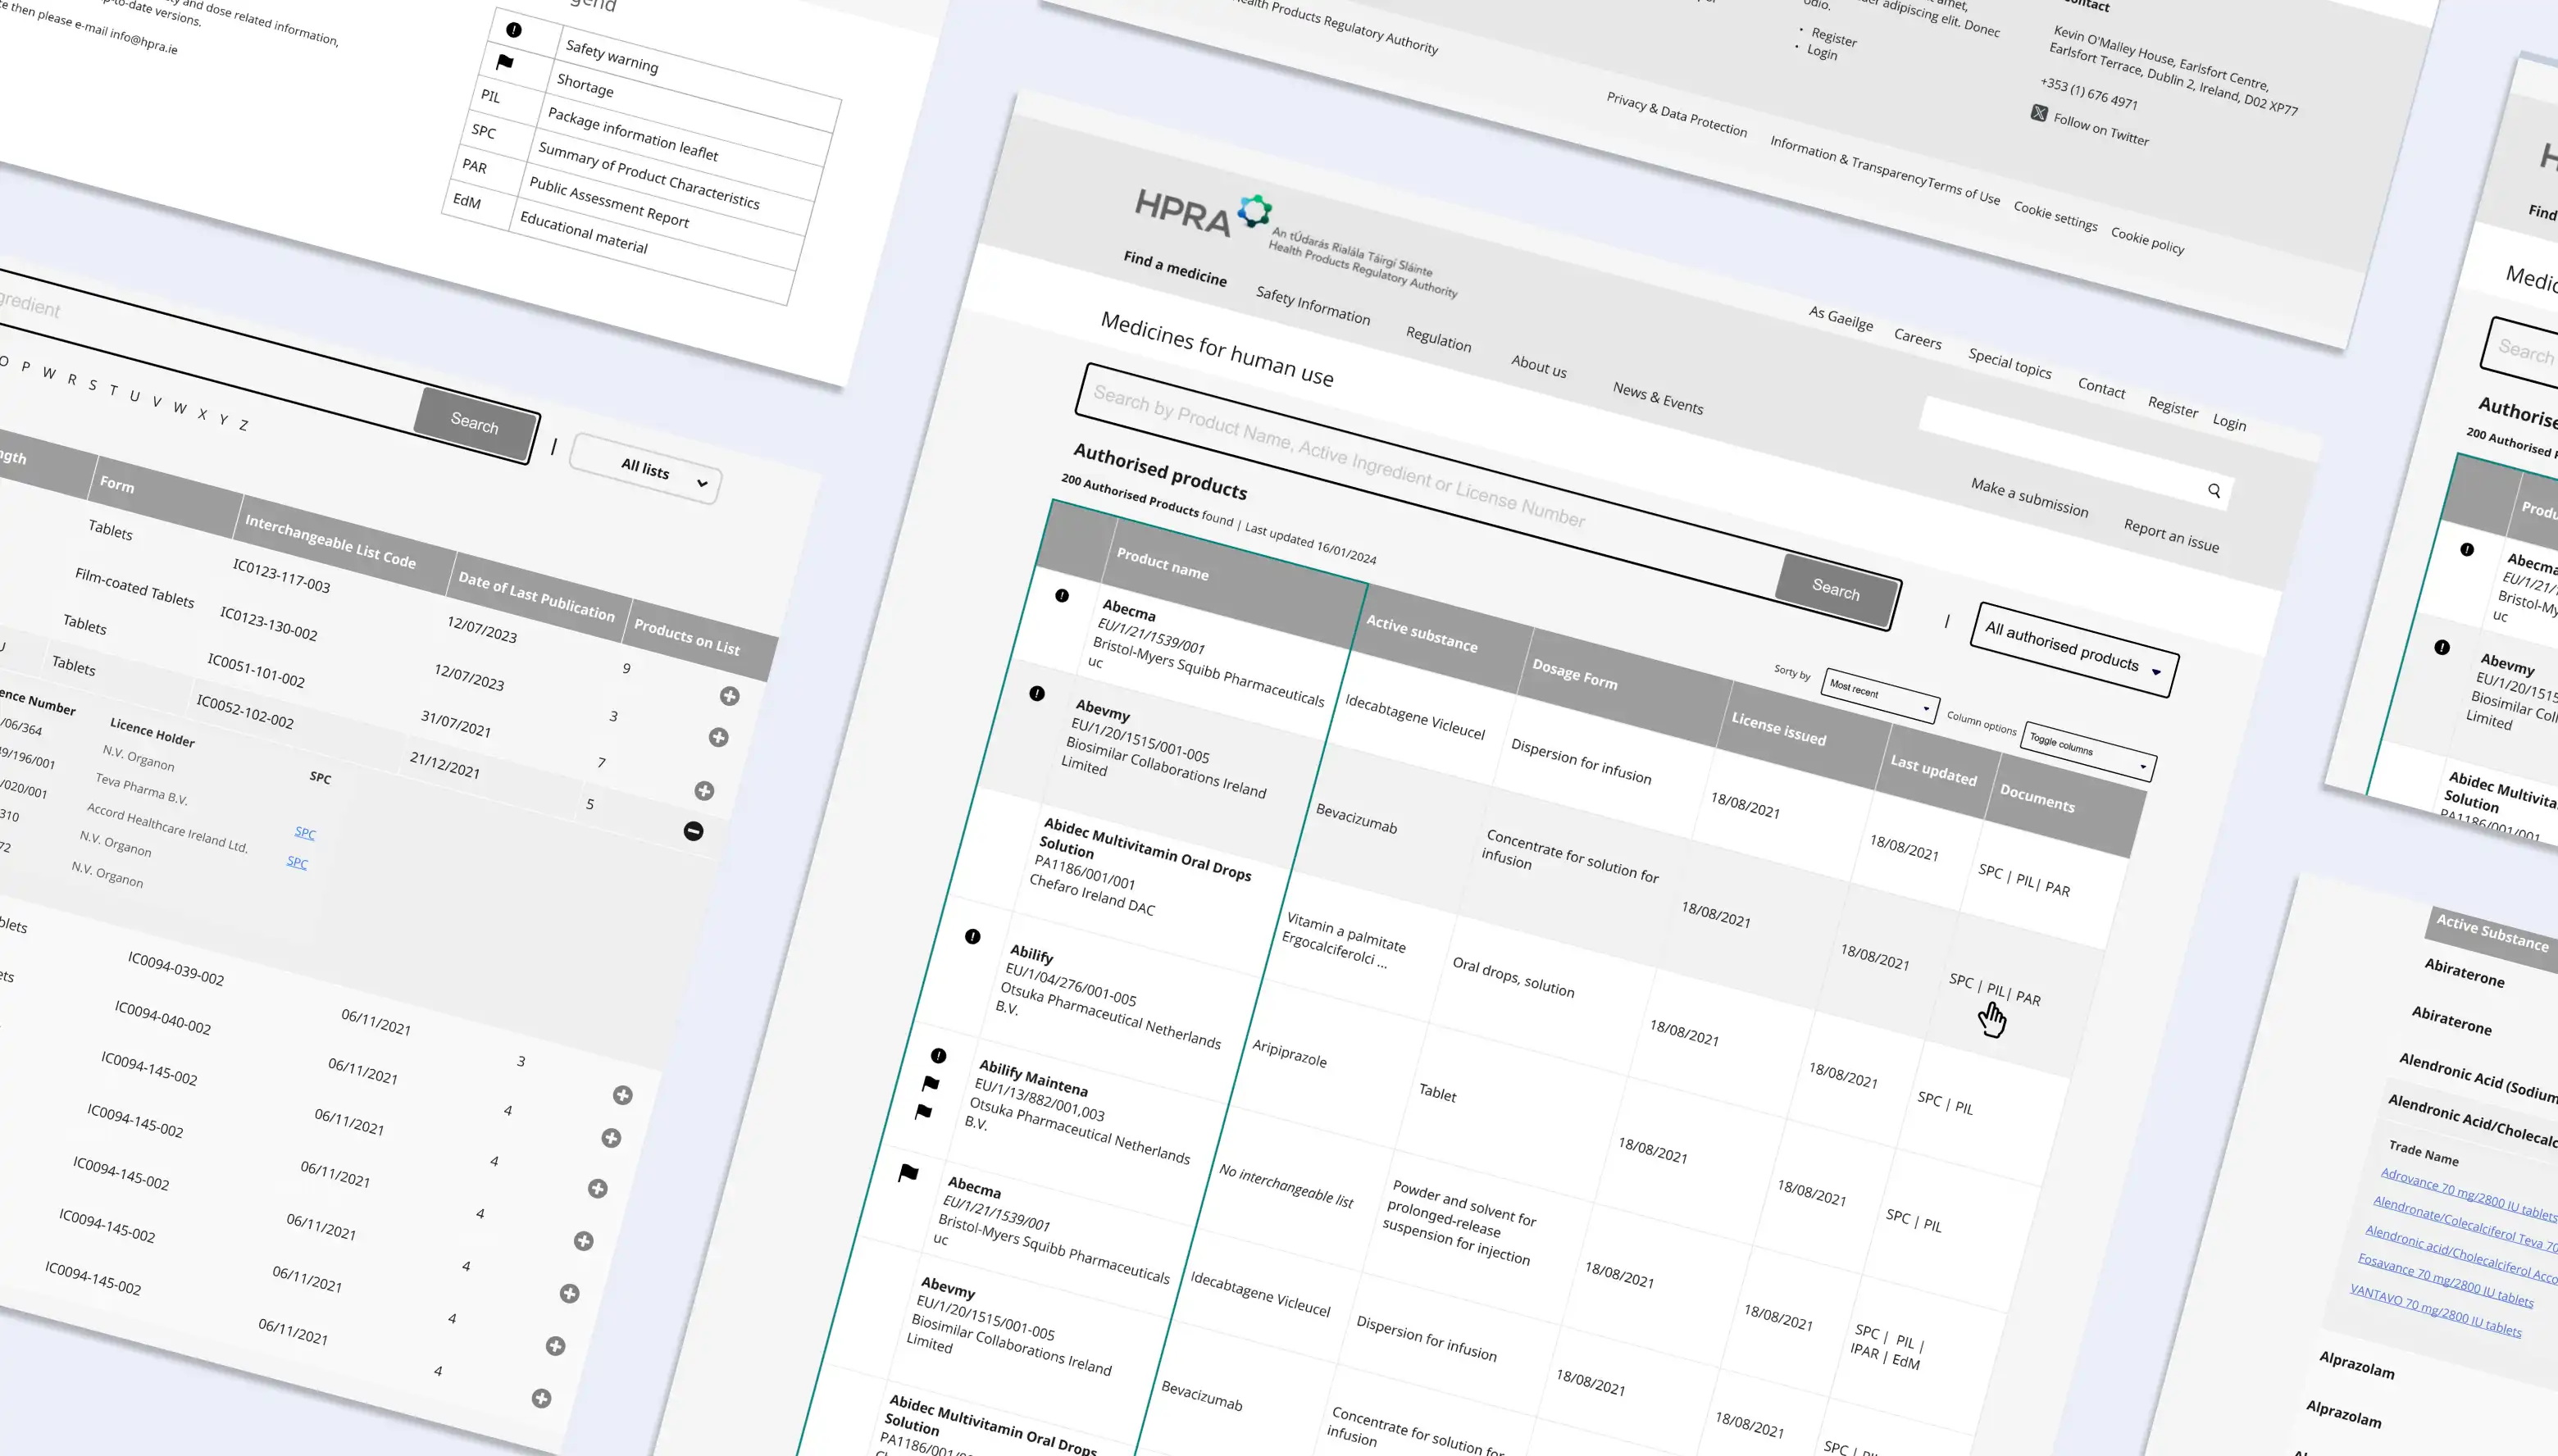Screen dimensions: 2558x1456
Task: Click Cookie policy footer link
Action: (x=2147, y=240)
